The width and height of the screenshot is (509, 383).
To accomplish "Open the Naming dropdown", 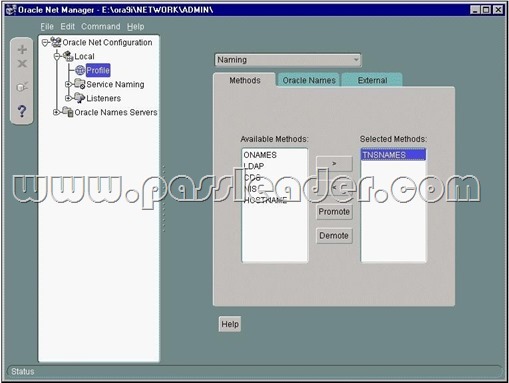I will [x=288, y=60].
